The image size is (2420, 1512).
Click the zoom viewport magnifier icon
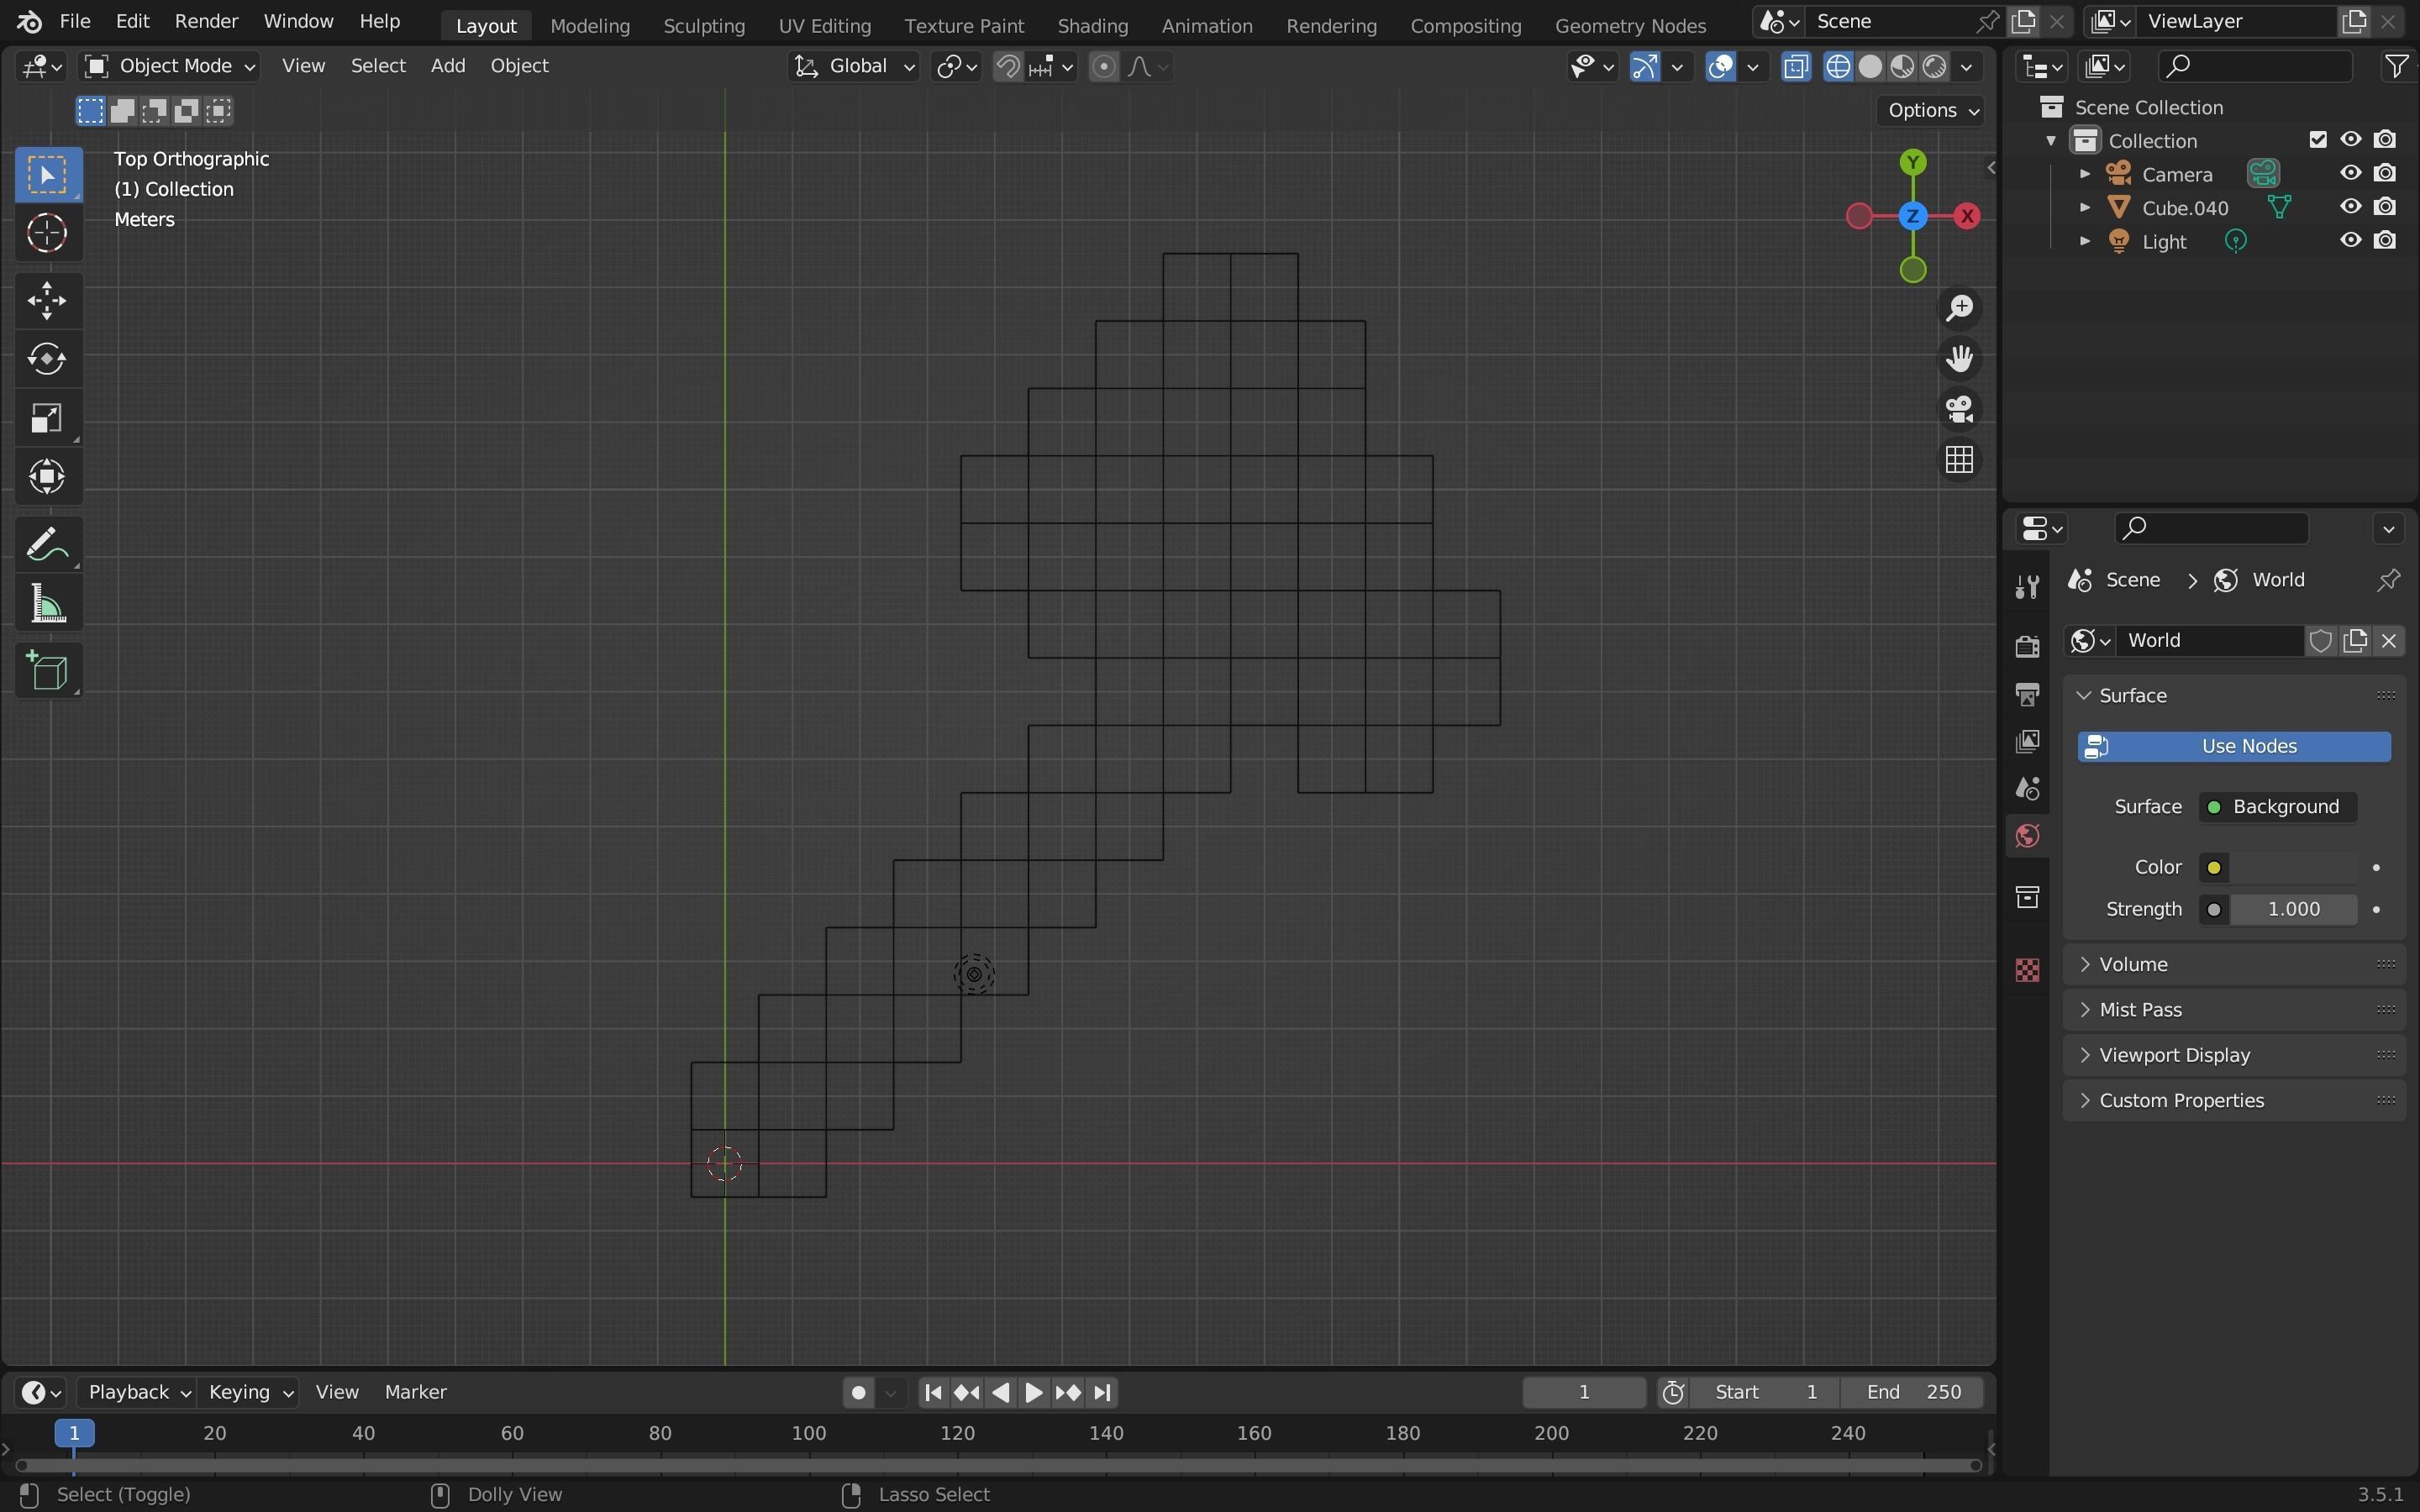click(x=1959, y=309)
